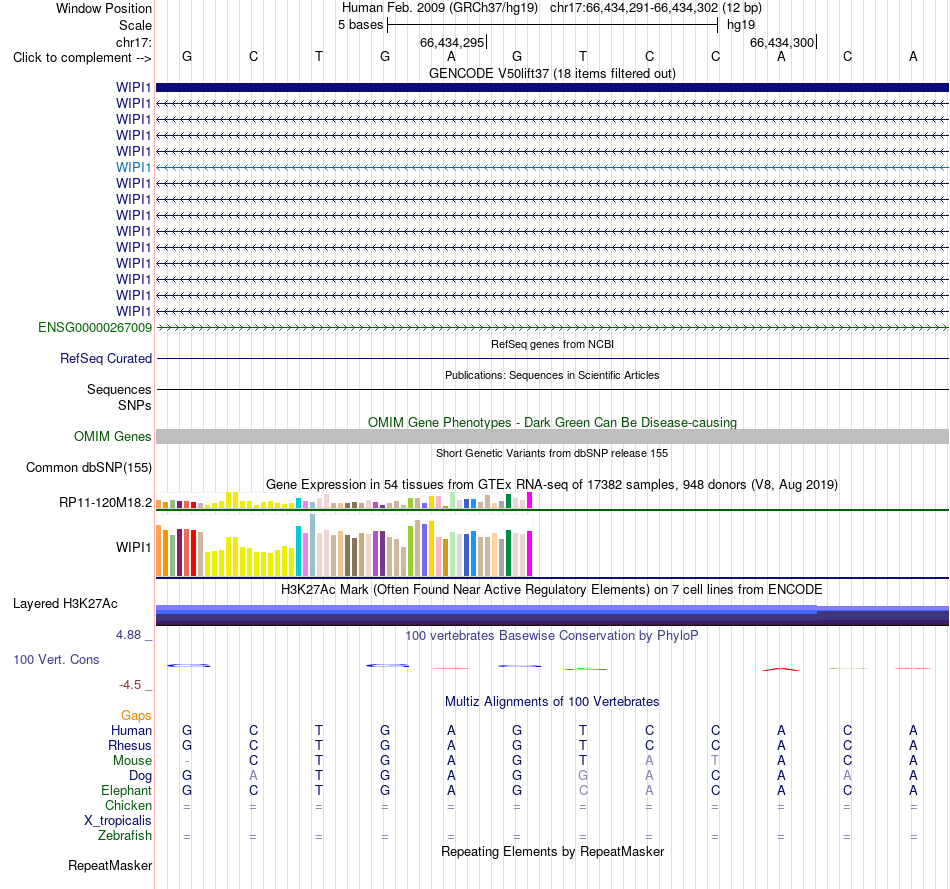Select the Rhesus alignment row label
The height and width of the screenshot is (889, 950).
130,745
